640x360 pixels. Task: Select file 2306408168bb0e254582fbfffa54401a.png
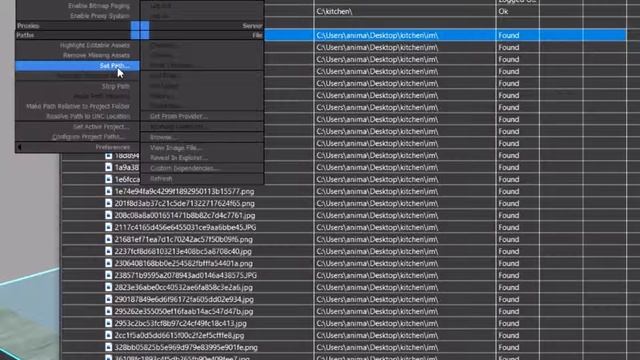click(183, 263)
